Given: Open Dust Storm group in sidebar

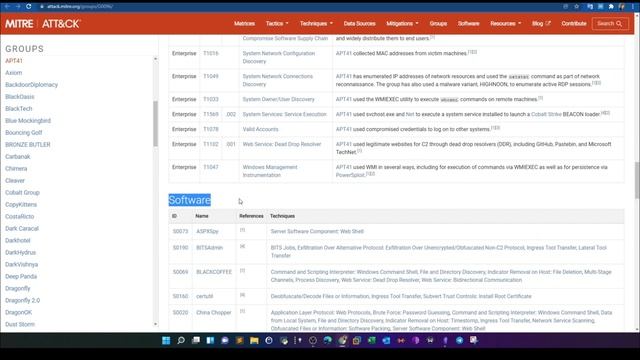Looking at the screenshot, I should (x=20, y=324).
